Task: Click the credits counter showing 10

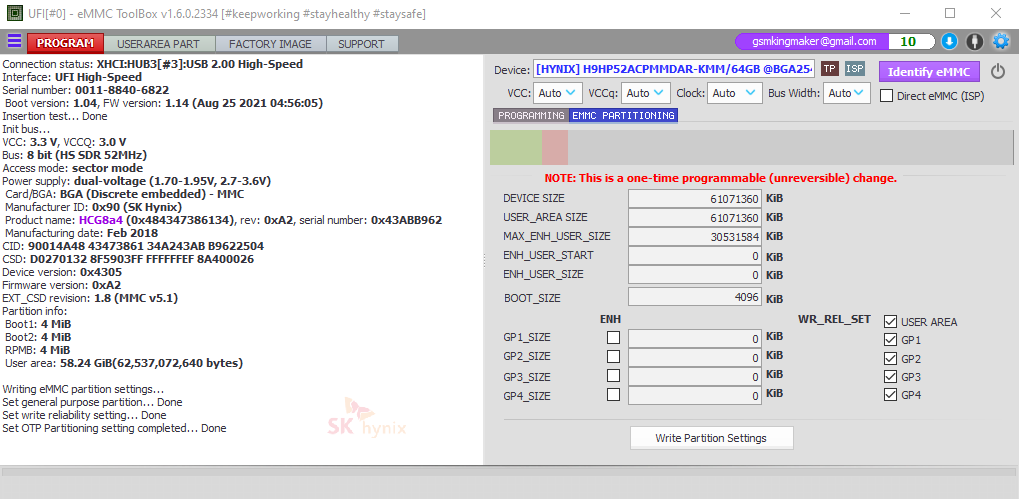Action: (x=909, y=42)
